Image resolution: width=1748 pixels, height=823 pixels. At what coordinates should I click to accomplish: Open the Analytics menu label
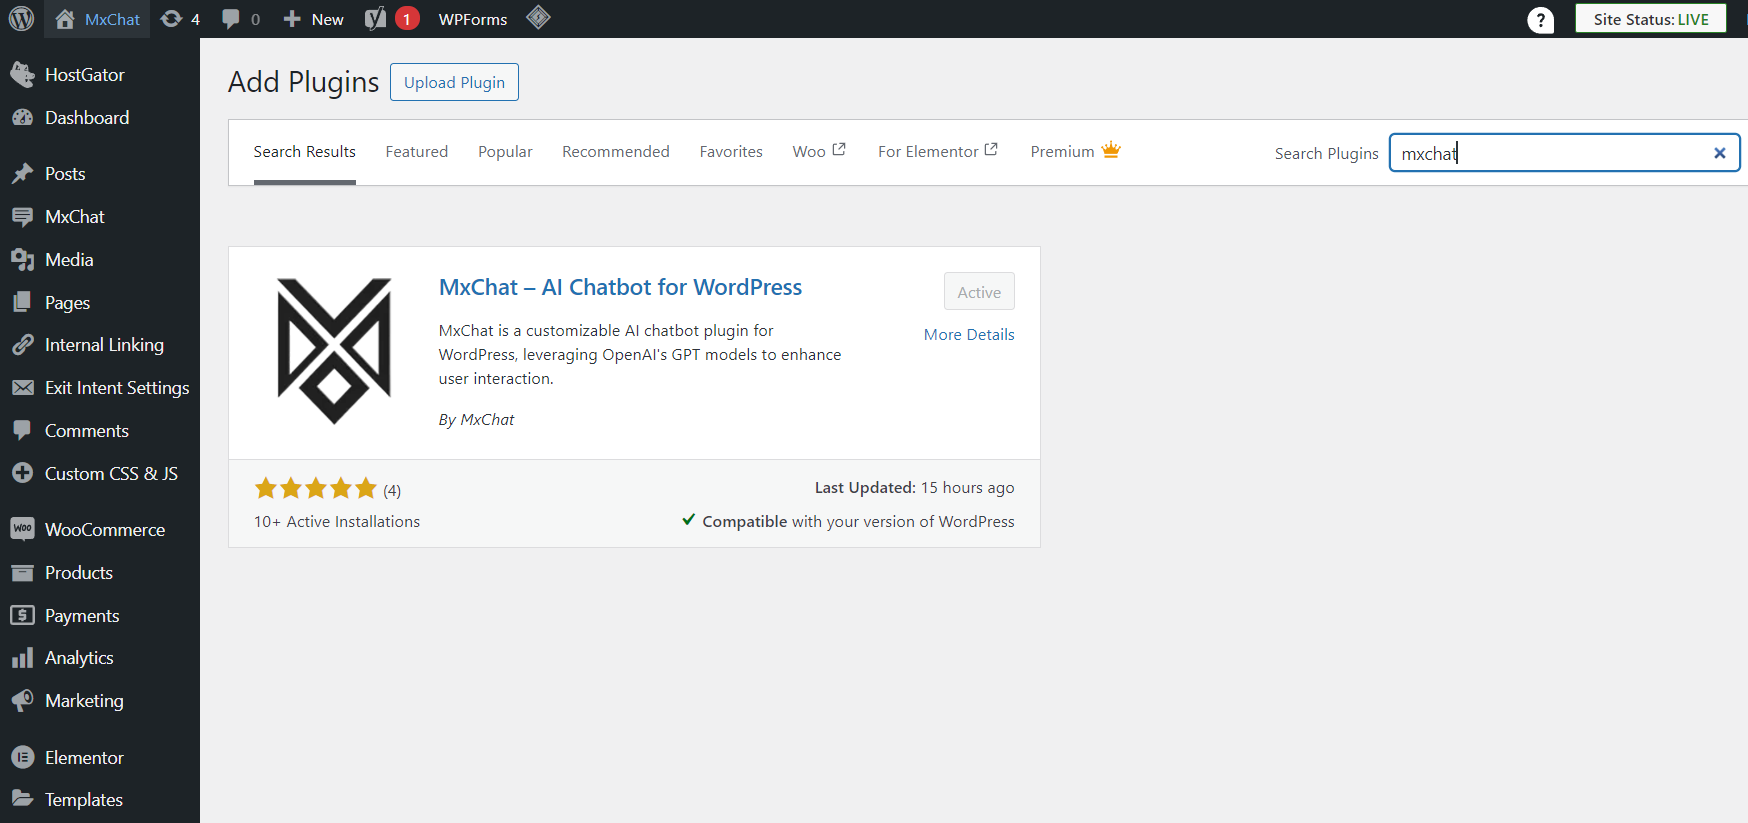(x=79, y=658)
